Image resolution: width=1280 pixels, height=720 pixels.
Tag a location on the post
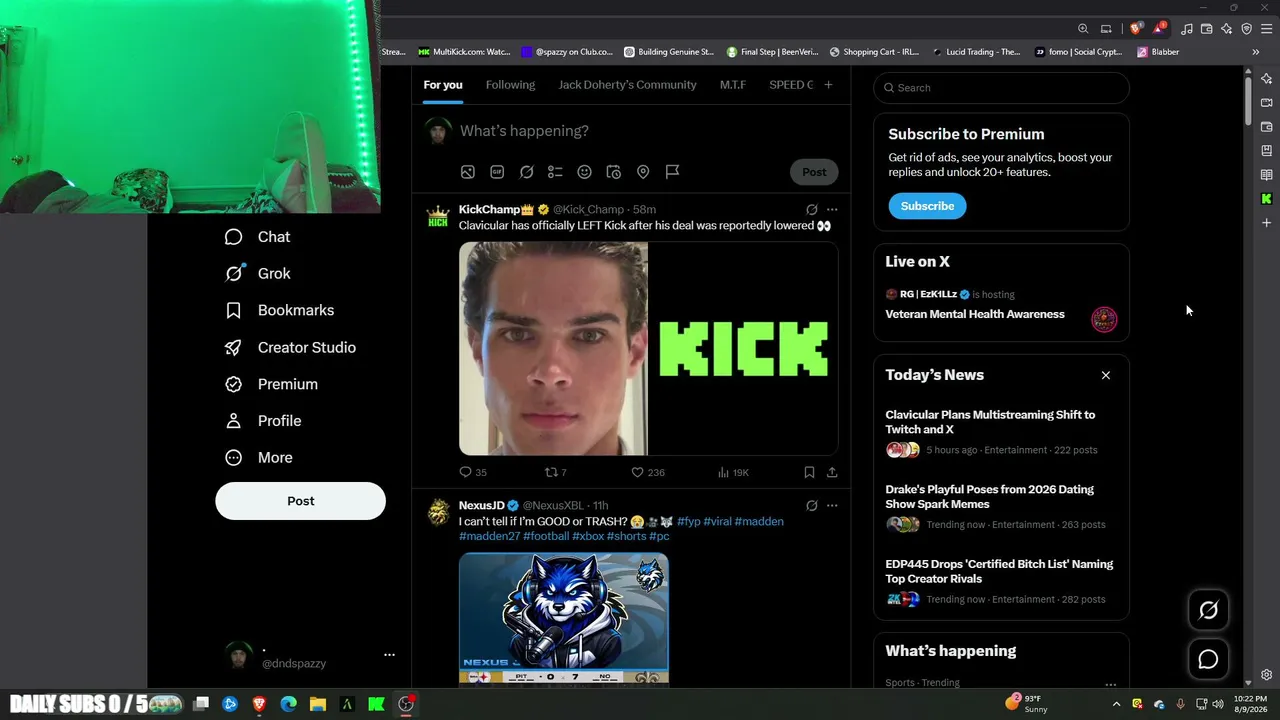643,172
